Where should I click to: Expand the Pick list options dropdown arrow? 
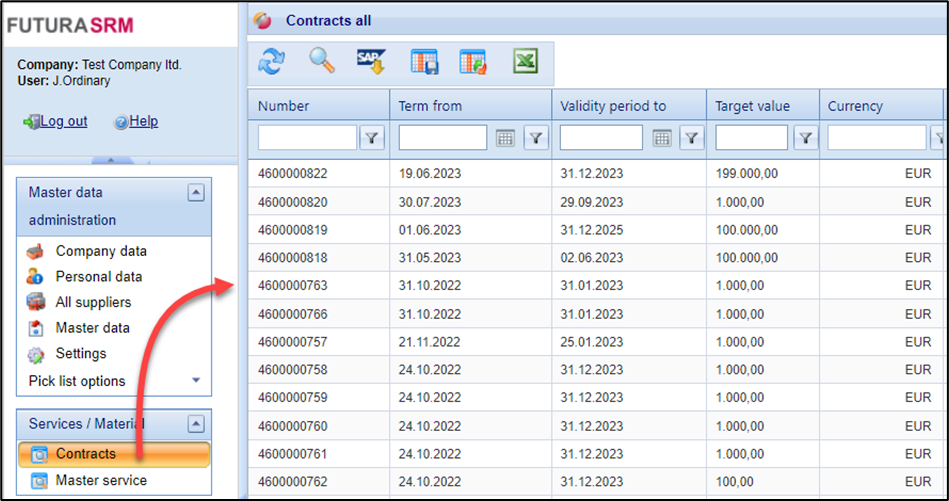[196, 381]
